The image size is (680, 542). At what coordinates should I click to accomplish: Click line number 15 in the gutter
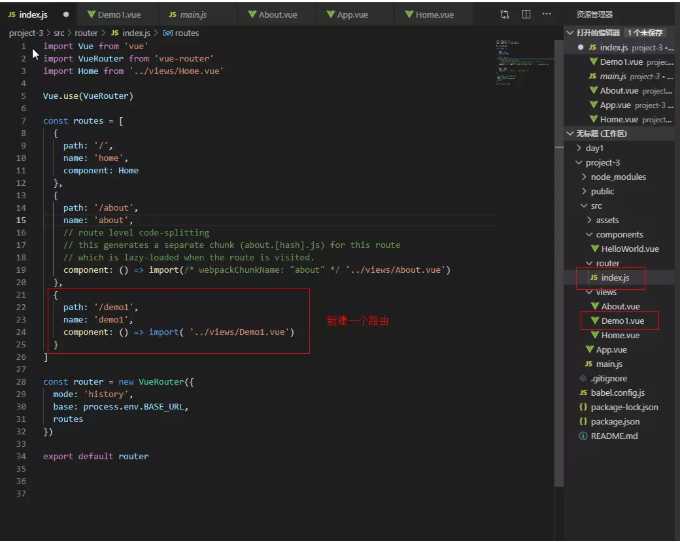(x=21, y=220)
